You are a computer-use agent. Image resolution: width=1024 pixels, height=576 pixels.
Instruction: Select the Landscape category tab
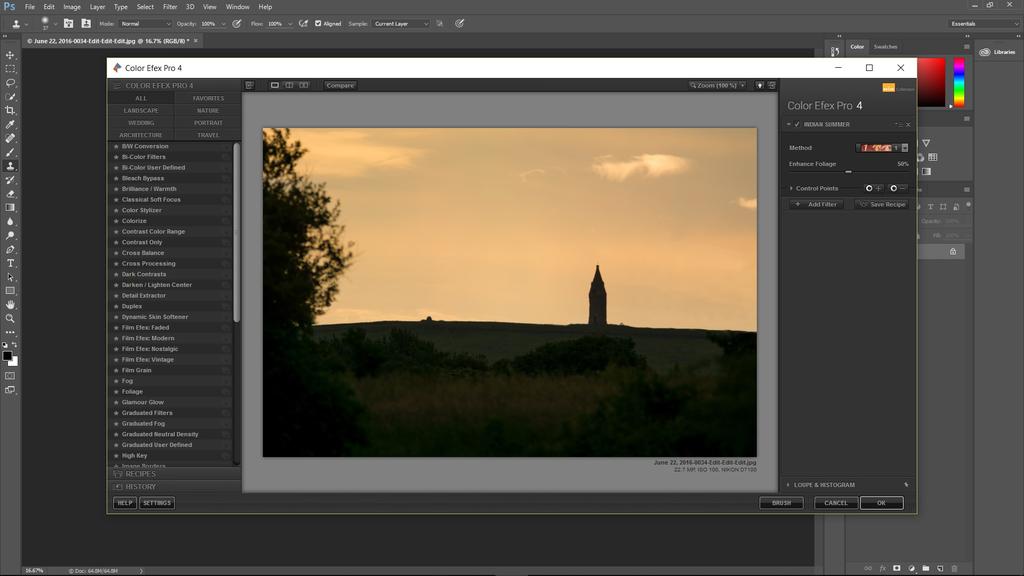[x=141, y=110]
